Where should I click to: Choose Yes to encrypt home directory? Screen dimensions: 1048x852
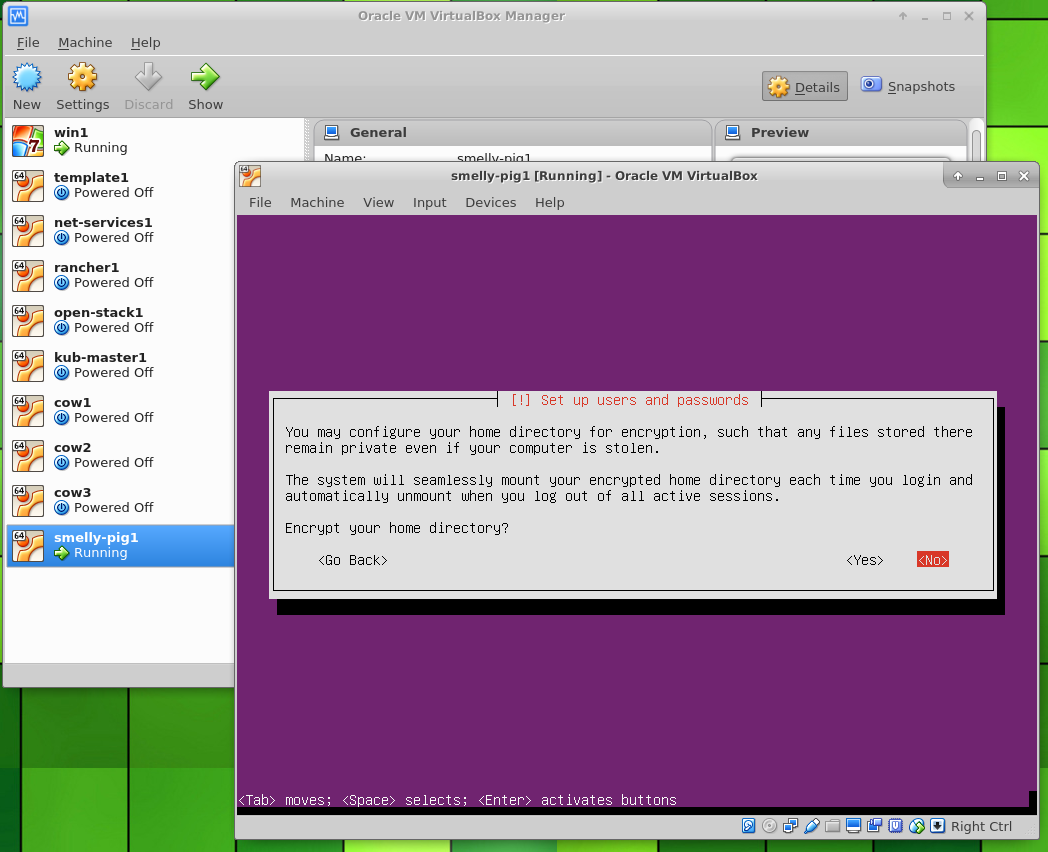(x=865, y=560)
